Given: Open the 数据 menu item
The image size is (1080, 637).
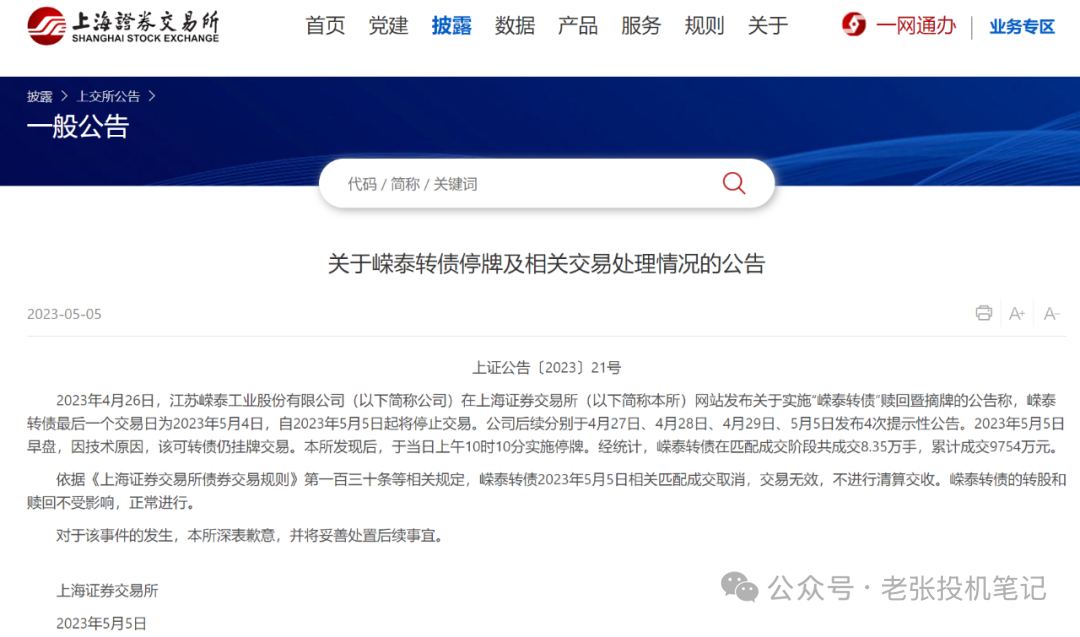Looking at the screenshot, I should (x=515, y=26).
